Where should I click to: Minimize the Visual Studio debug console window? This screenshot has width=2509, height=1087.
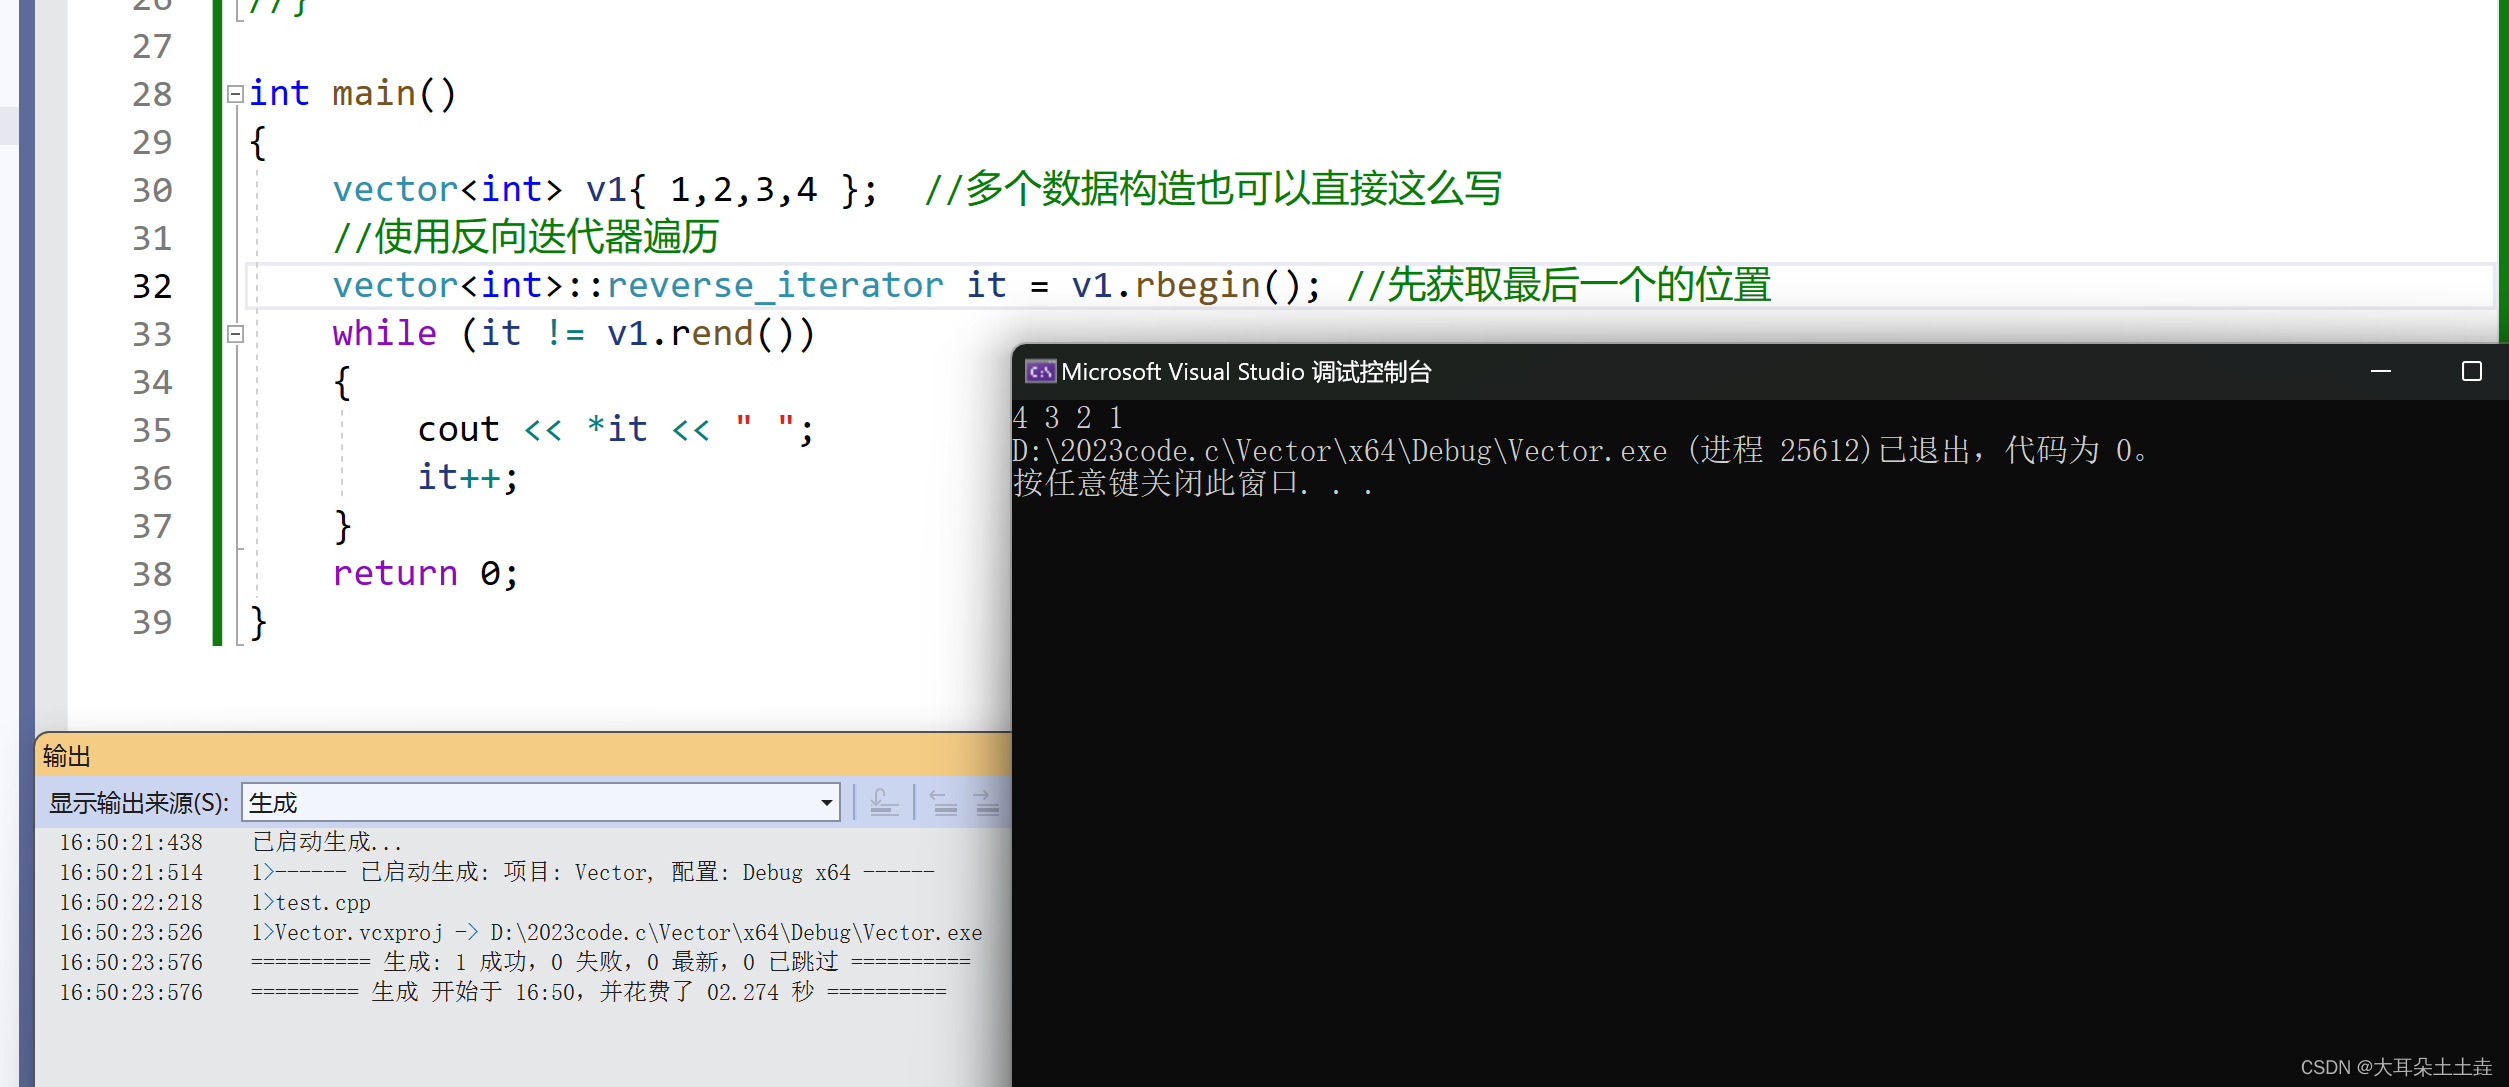coord(2381,371)
